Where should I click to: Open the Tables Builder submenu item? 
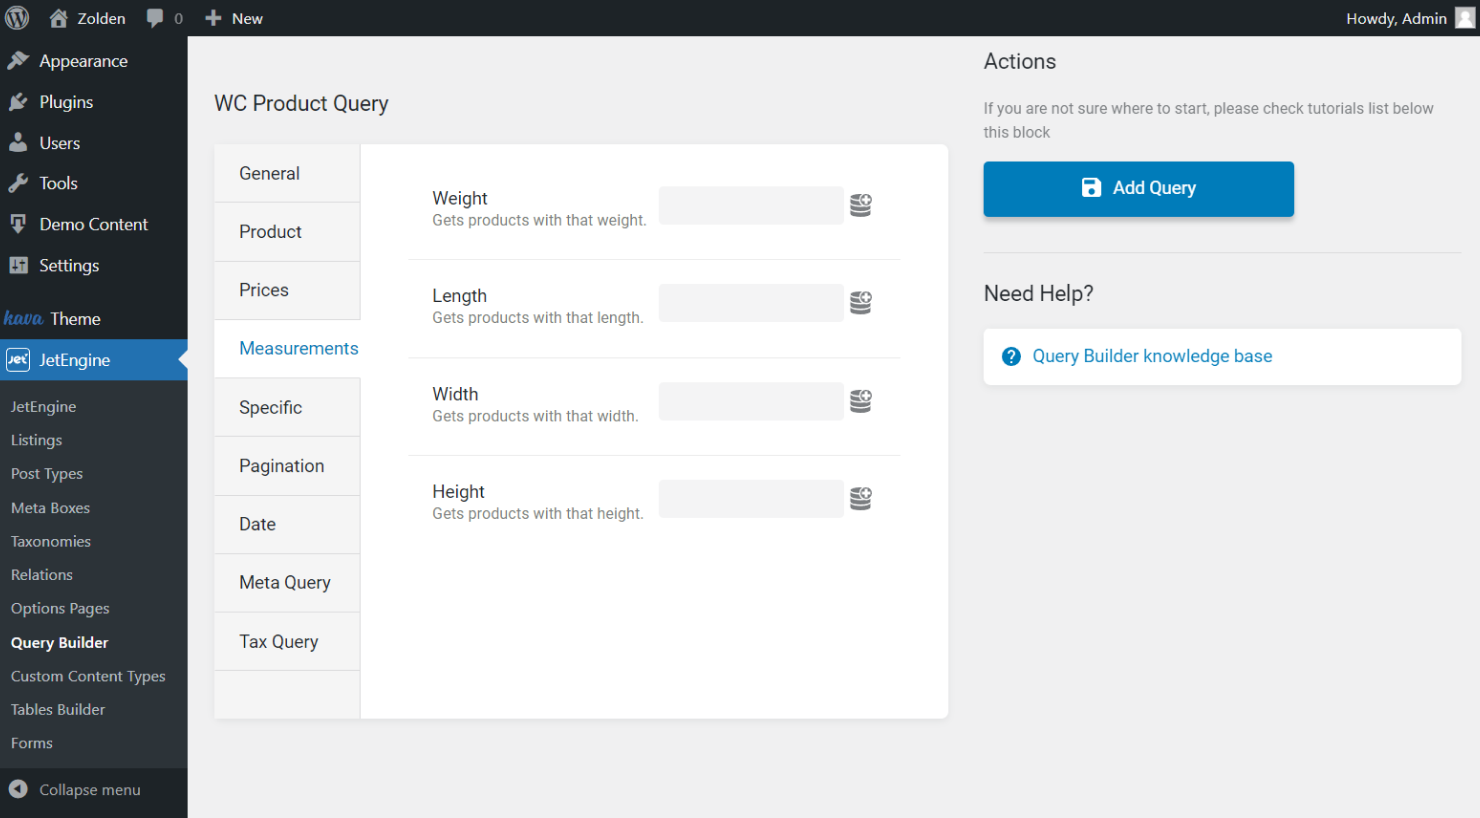point(58,710)
